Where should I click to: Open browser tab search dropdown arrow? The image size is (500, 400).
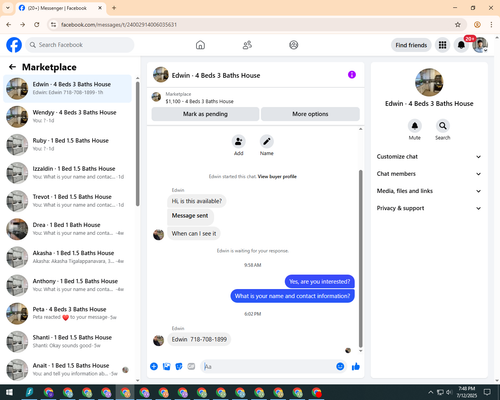(8, 8)
